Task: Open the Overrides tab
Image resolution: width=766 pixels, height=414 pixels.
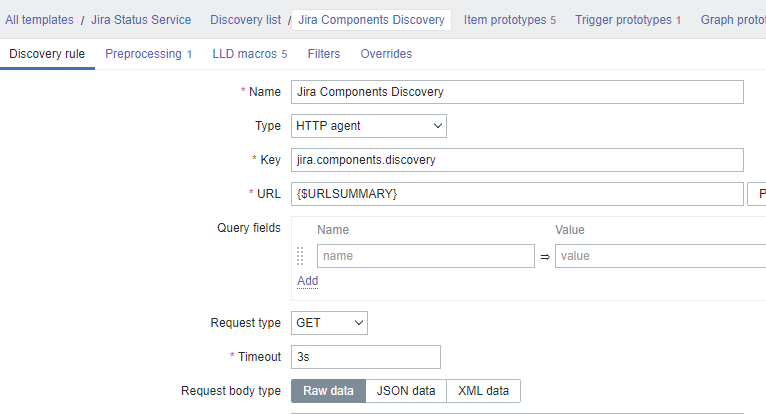Action: tap(386, 54)
